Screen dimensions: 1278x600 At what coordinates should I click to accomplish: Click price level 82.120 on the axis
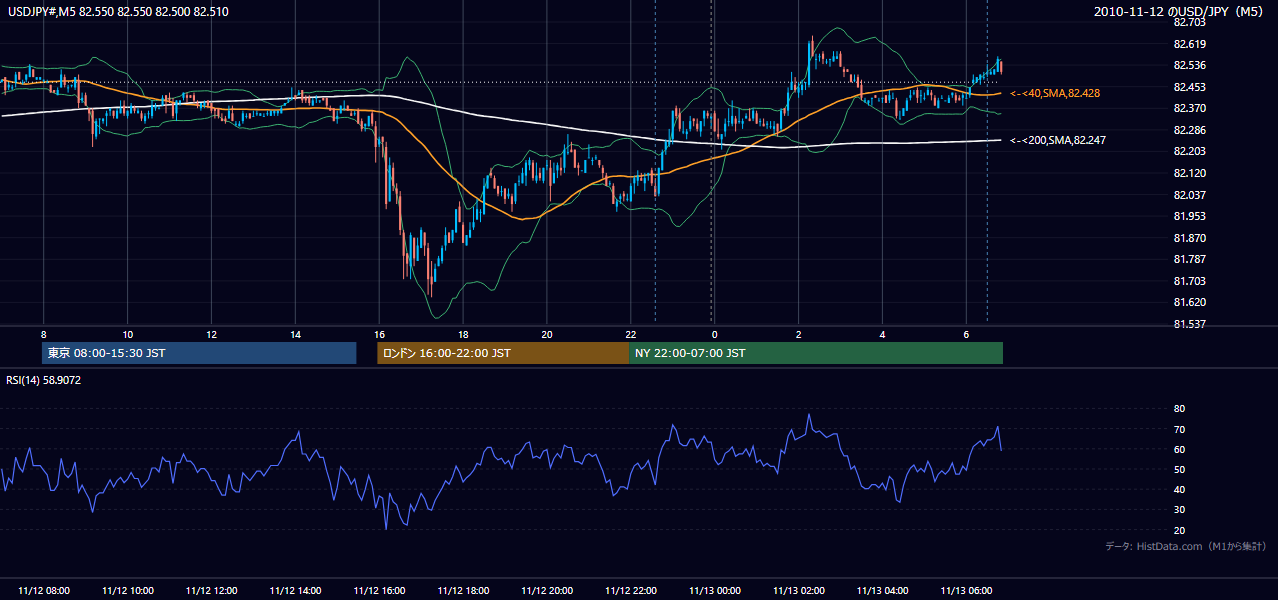pos(1189,173)
